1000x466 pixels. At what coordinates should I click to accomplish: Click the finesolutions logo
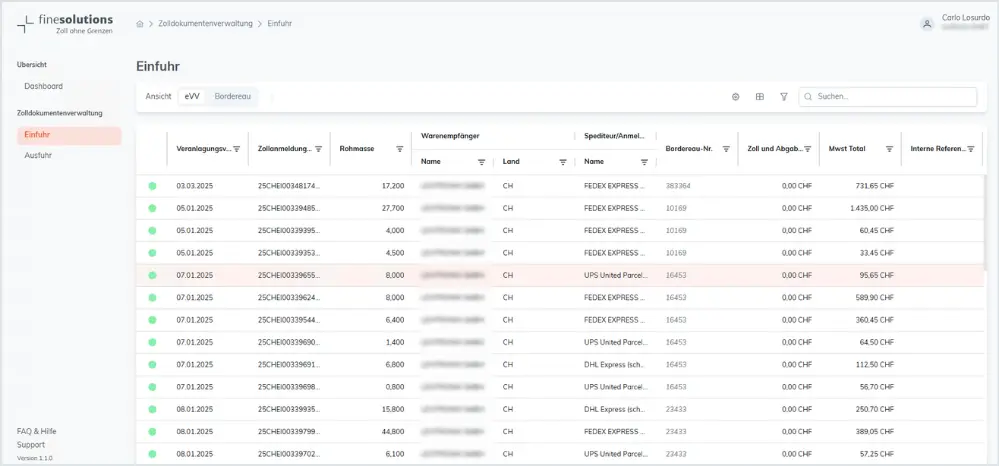click(x=65, y=24)
